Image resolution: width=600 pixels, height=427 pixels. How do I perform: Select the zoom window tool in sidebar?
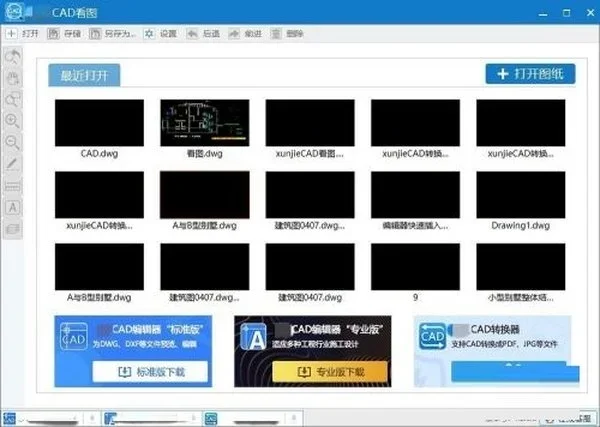coord(13,99)
